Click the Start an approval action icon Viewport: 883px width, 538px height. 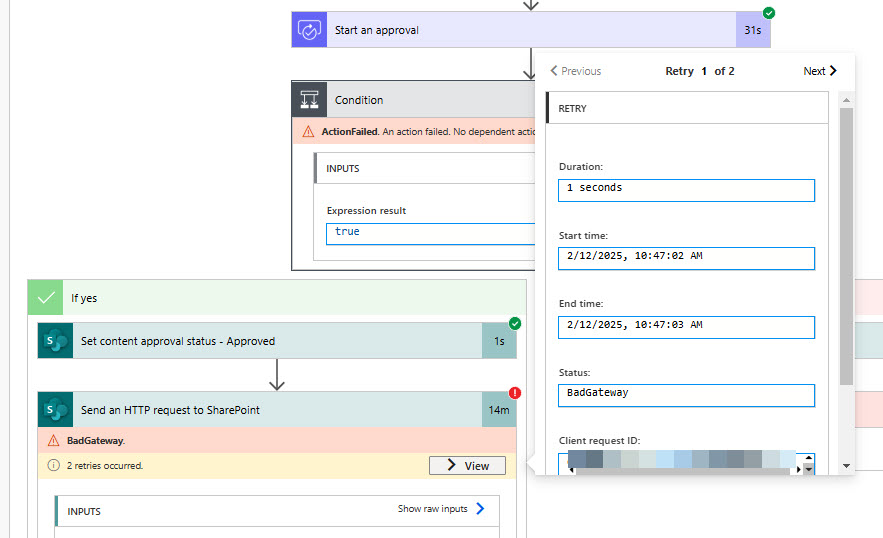[309, 30]
